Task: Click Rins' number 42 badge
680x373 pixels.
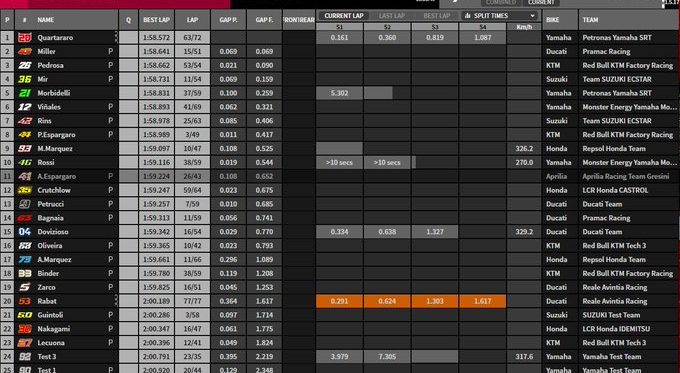Action: [25, 121]
